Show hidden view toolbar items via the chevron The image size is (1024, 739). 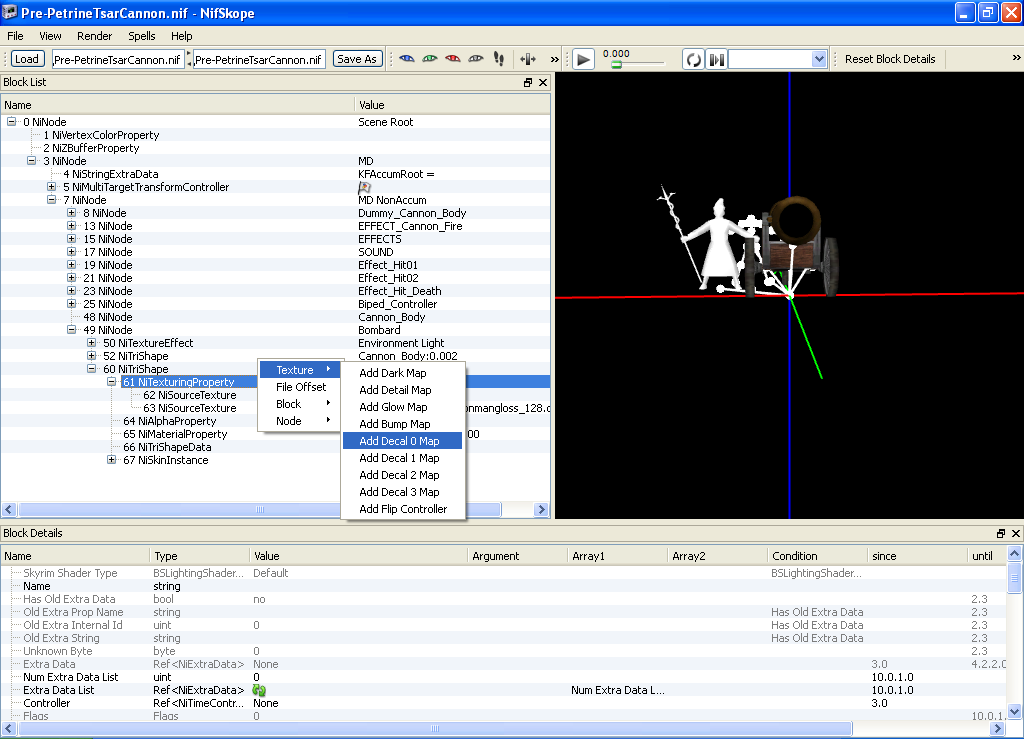pyautogui.click(x=554, y=59)
